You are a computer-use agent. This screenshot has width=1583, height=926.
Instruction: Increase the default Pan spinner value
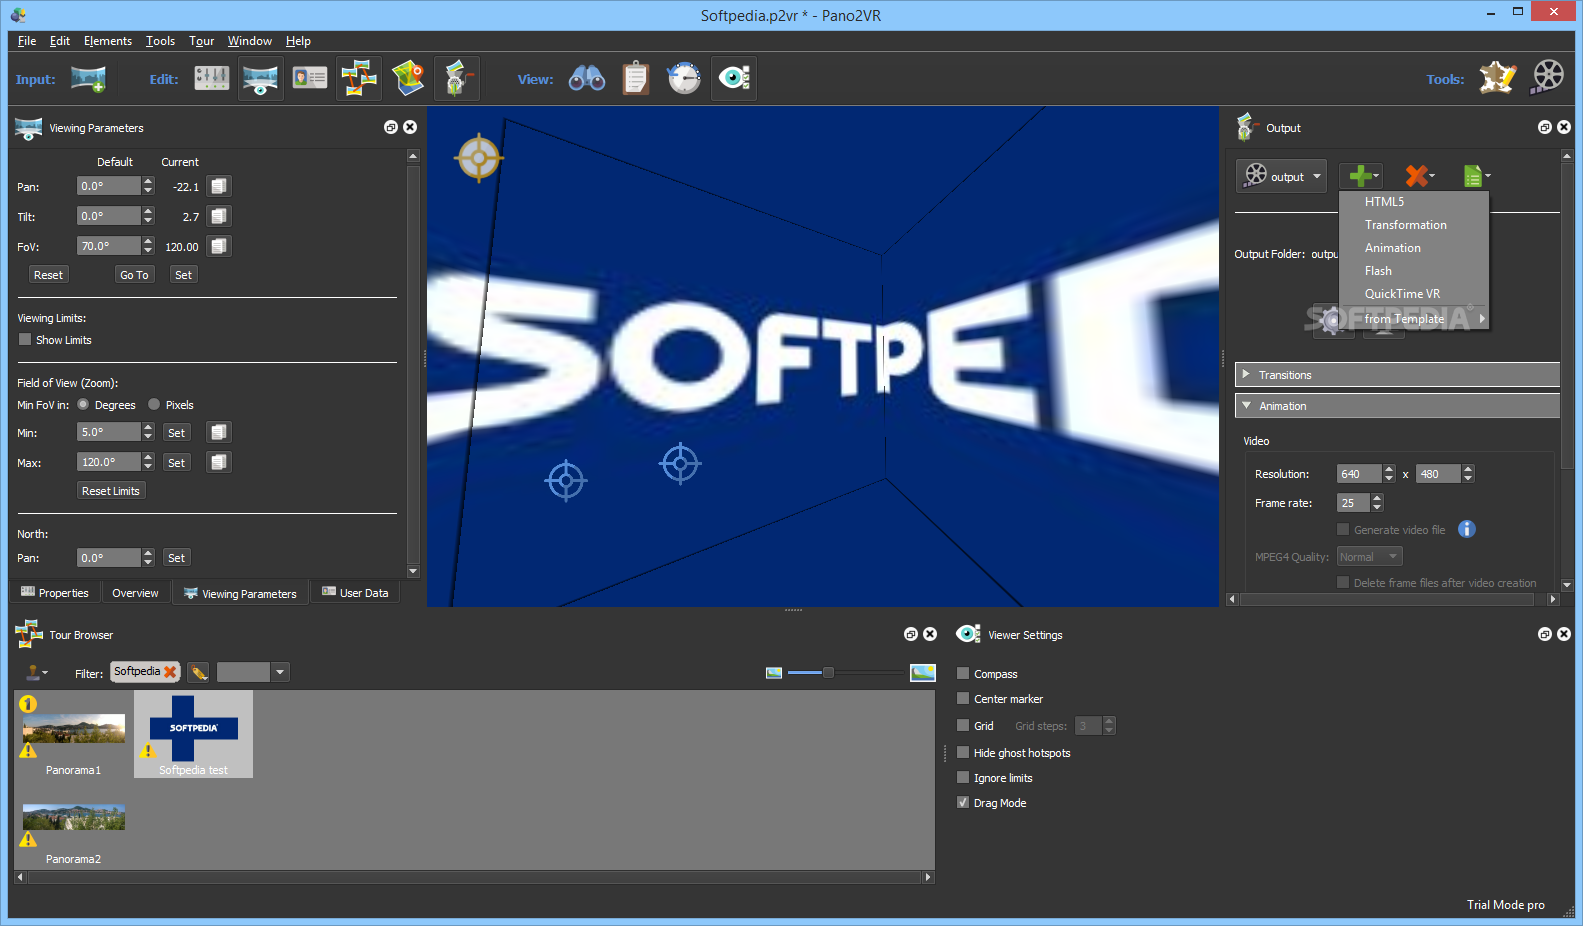tap(148, 181)
